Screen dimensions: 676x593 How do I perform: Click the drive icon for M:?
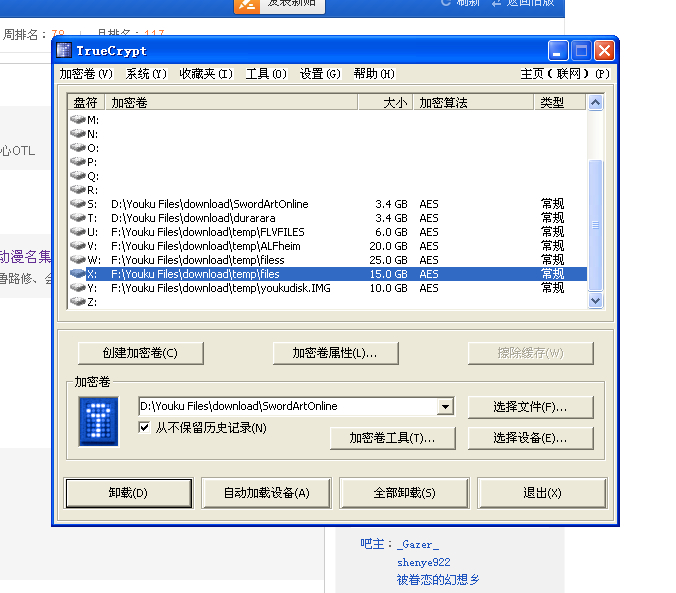coord(78,119)
